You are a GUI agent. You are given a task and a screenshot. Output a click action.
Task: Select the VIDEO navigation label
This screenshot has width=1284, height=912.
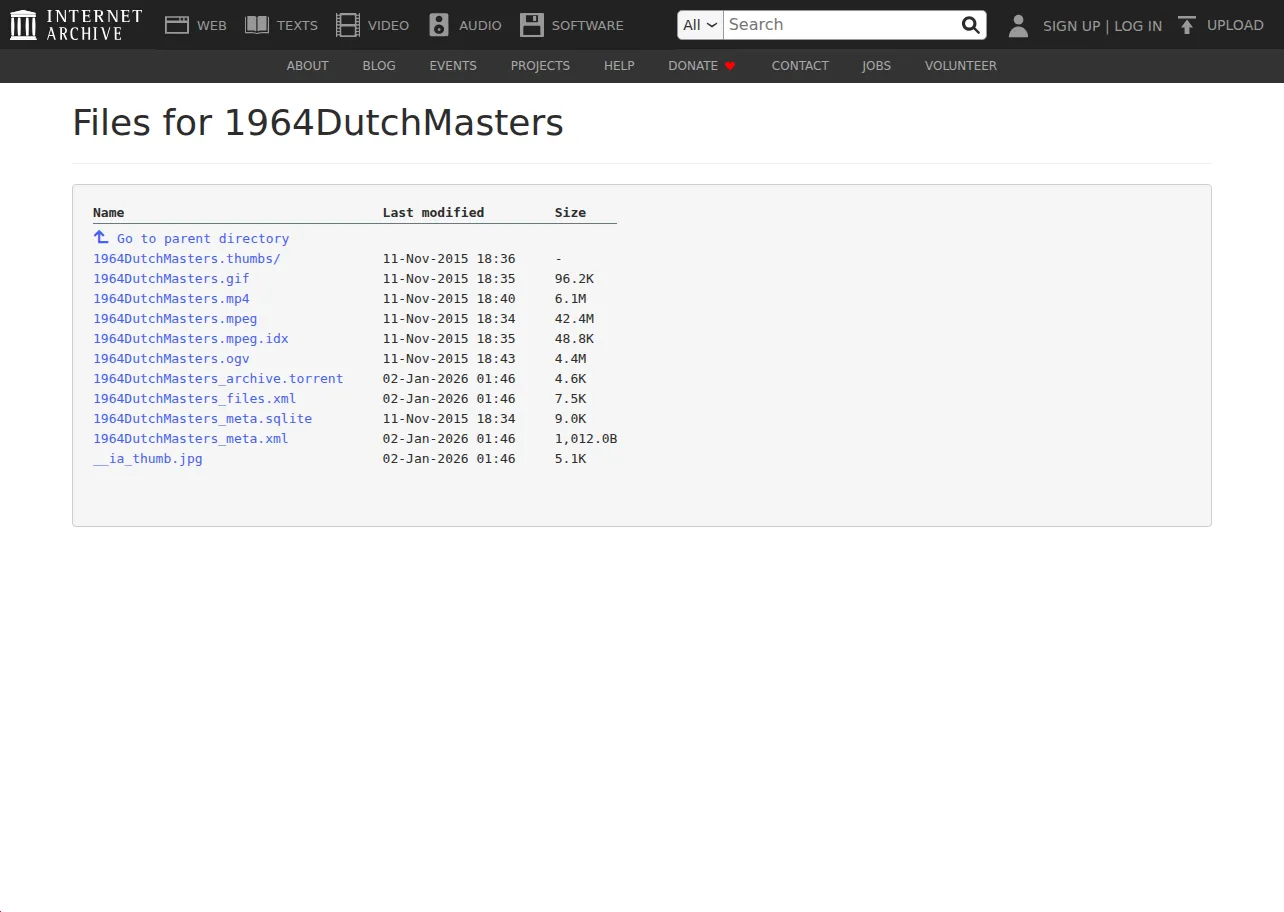coord(388,26)
